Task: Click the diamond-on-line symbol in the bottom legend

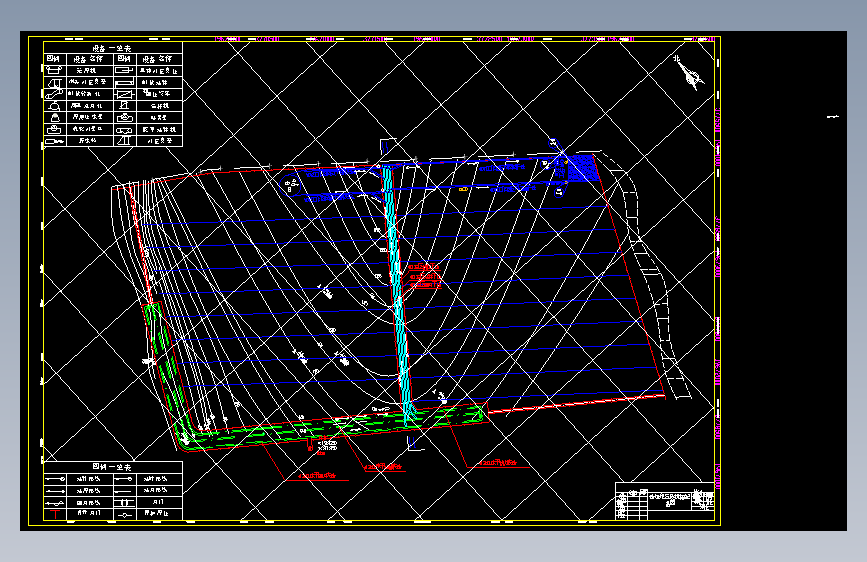Action: coord(125,514)
